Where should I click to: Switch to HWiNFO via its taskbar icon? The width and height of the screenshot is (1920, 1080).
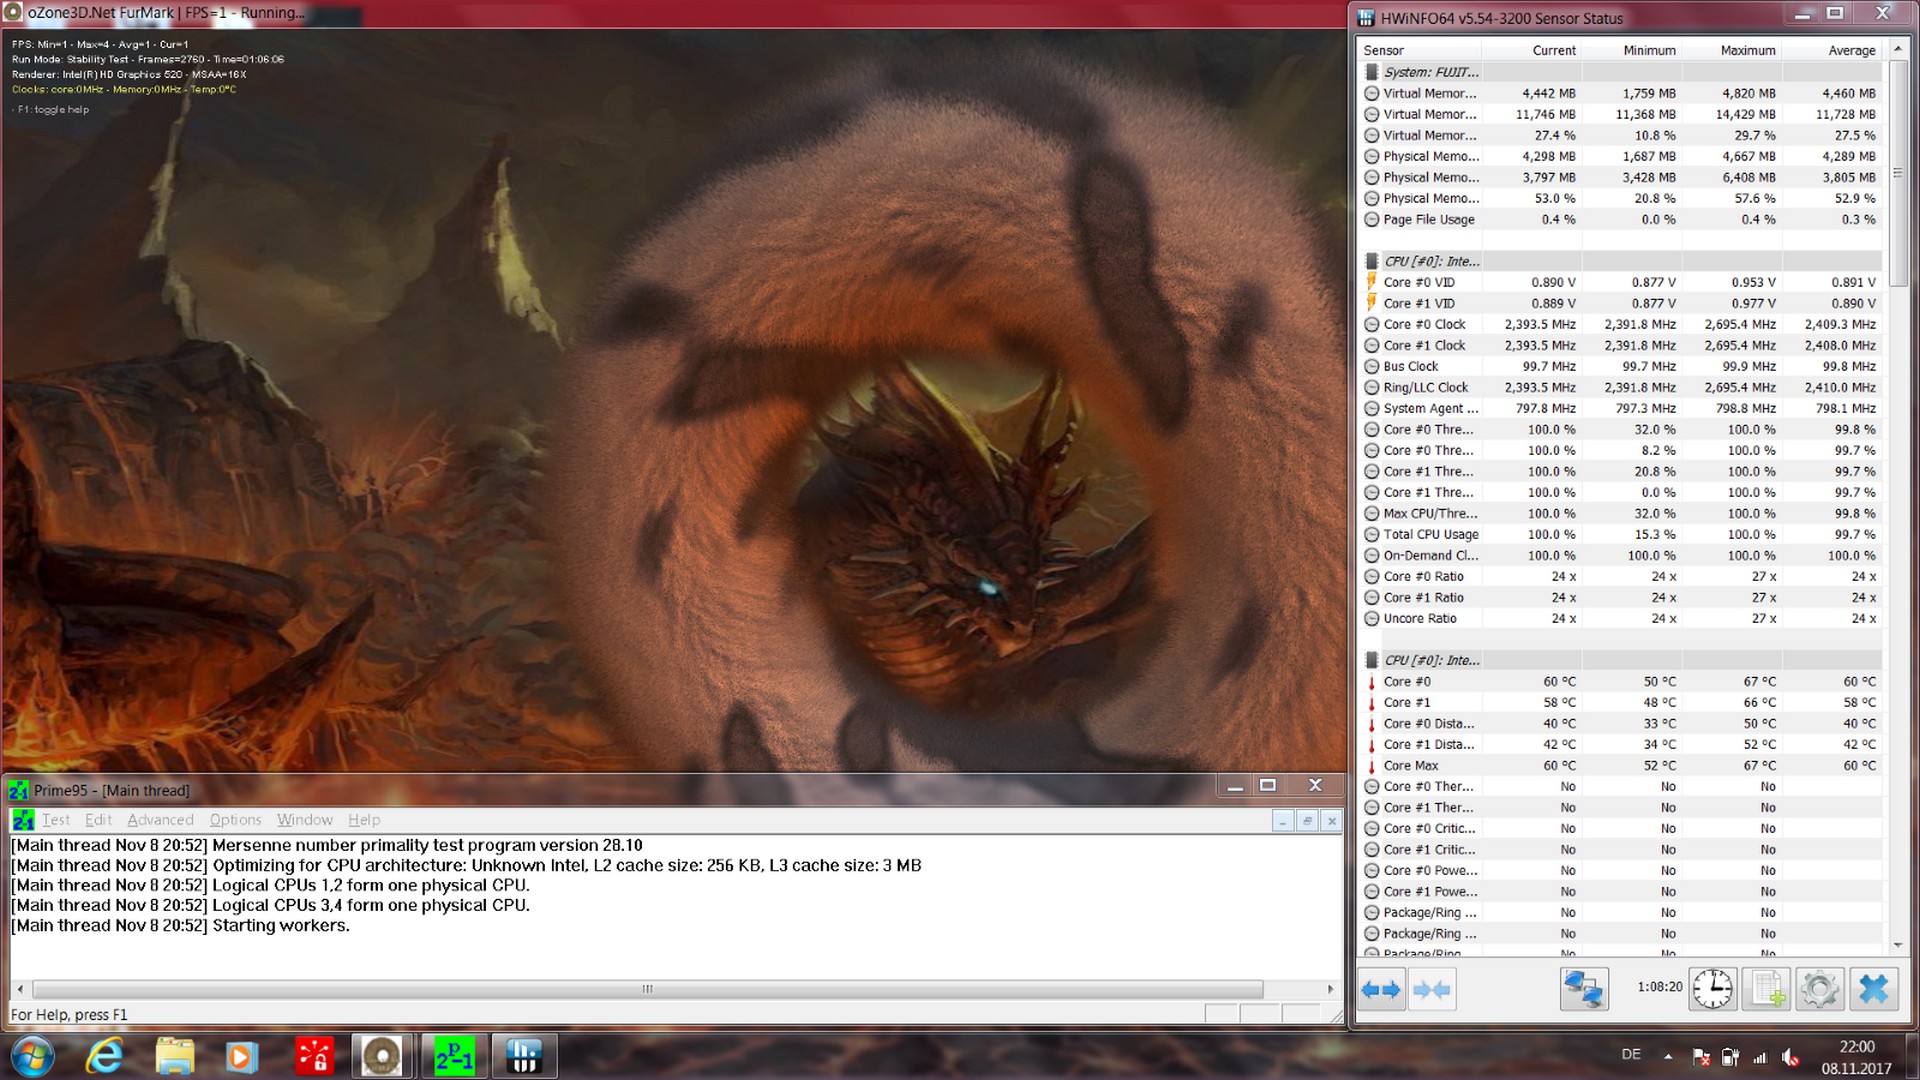(x=524, y=1056)
